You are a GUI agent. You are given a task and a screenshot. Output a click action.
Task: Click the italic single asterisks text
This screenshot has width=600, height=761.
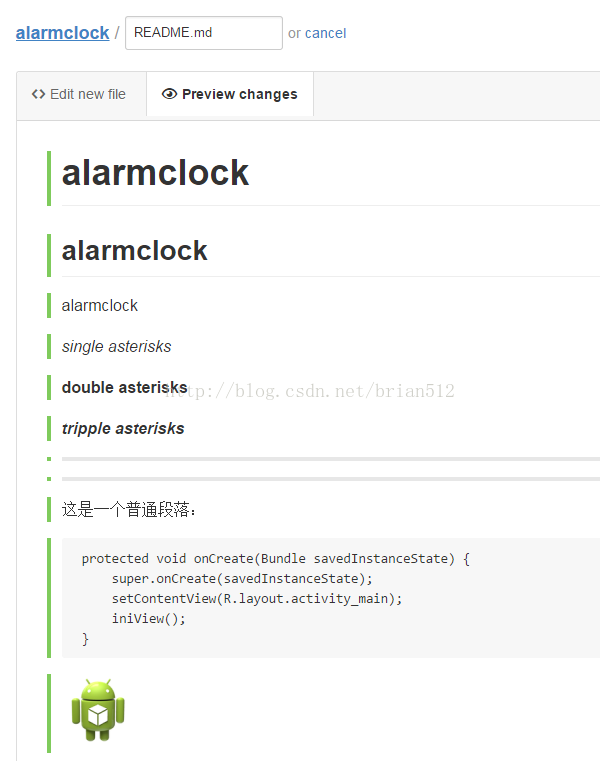pos(117,347)
